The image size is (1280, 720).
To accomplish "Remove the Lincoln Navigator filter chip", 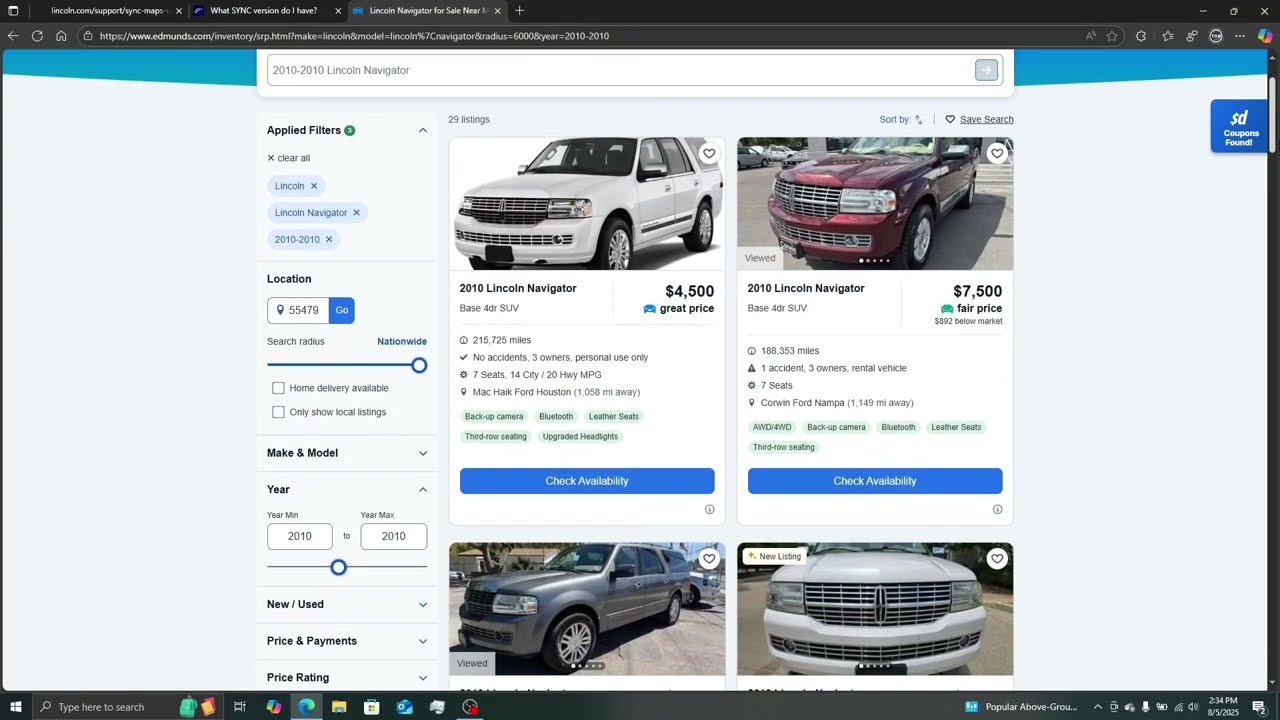I will (x=356, y=212).
